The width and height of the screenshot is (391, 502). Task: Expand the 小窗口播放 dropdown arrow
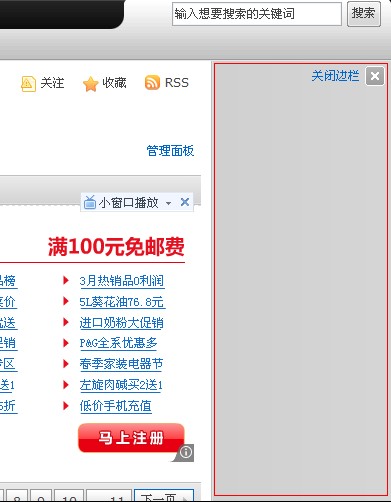tap(168, 203)
